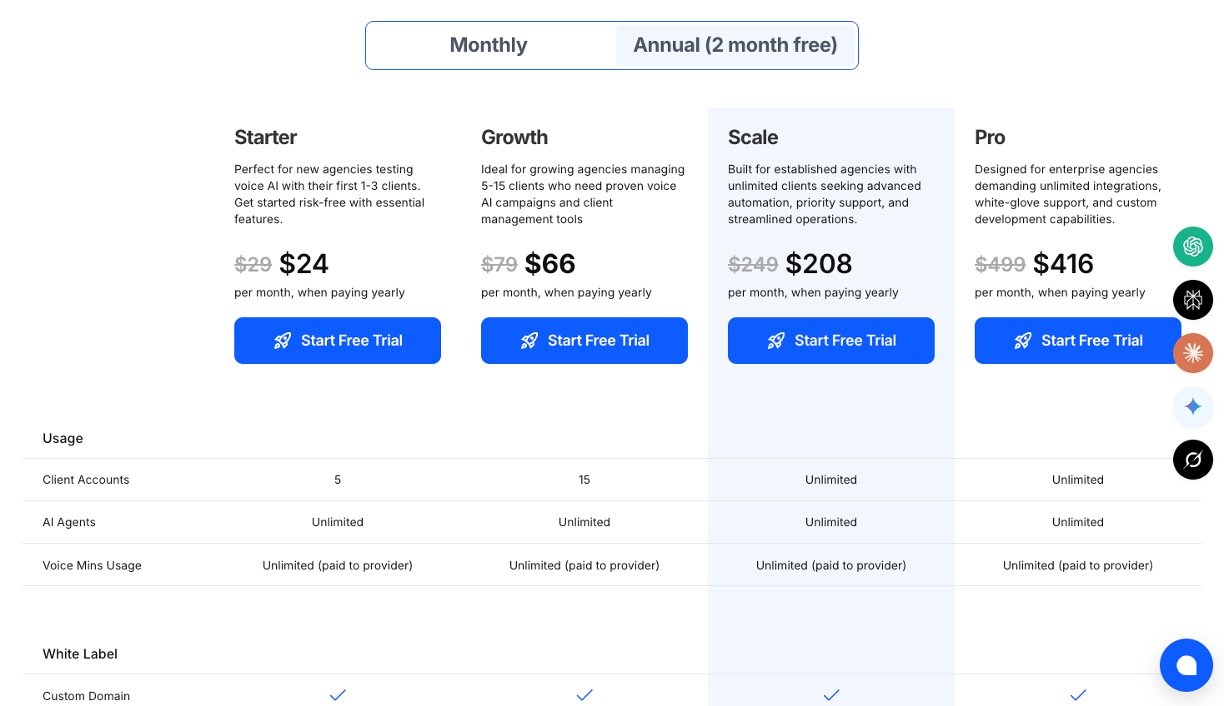Open the chat support bubble
This screenshot has width=1224, height=706.
pos(1186,665)
